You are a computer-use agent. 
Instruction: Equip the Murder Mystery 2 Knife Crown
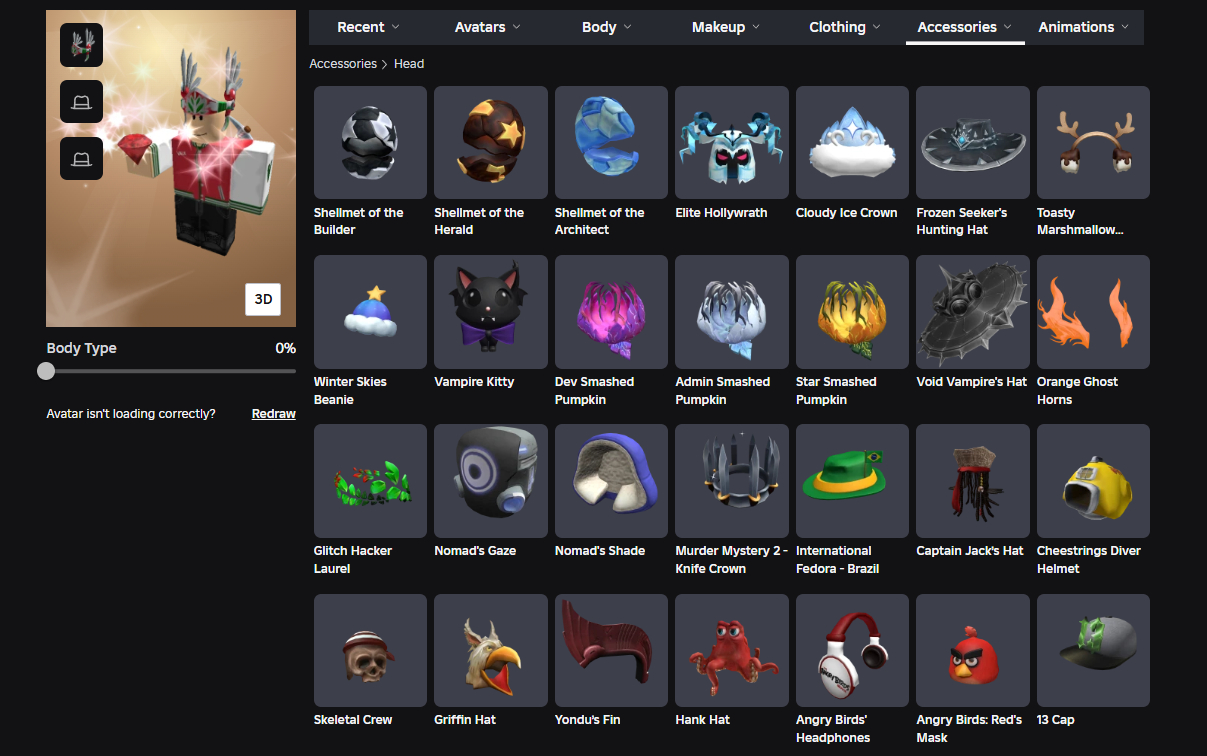[x=732, y=481]
